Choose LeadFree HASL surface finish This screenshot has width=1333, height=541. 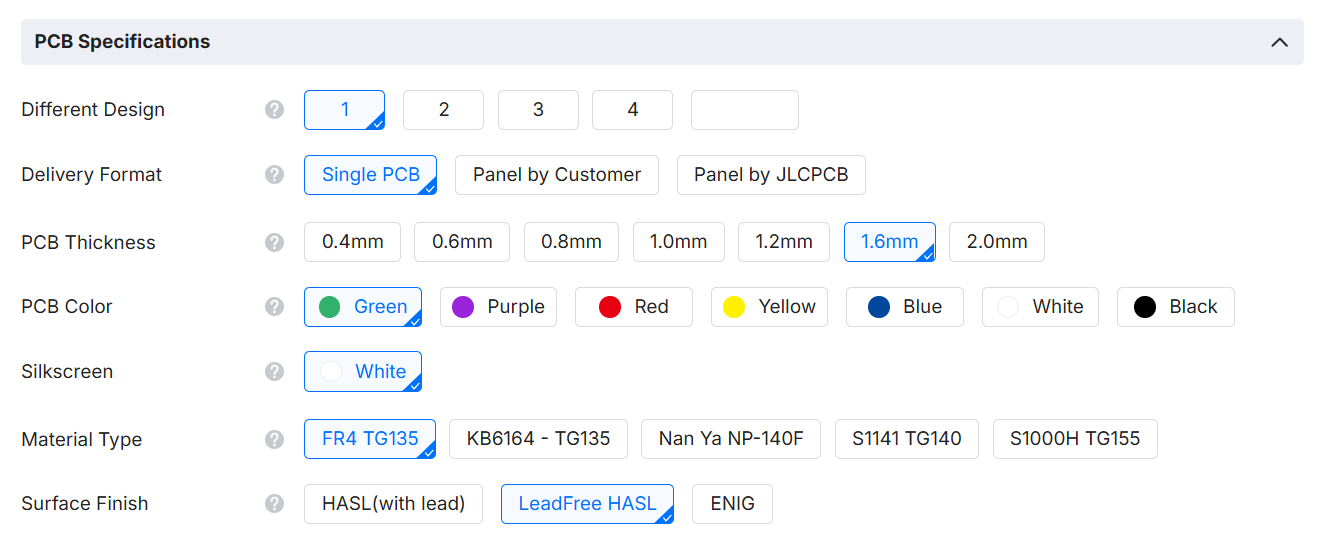pyautogui.click(x=587, y=504)
